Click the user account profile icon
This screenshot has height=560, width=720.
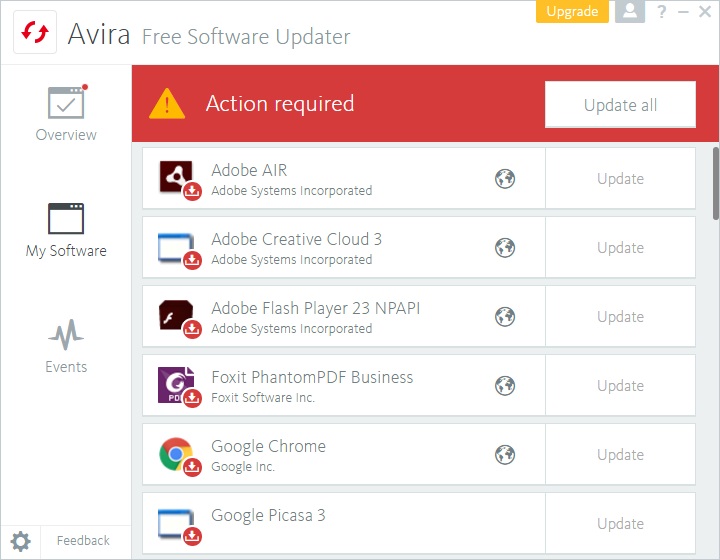(x=630, y=11)
